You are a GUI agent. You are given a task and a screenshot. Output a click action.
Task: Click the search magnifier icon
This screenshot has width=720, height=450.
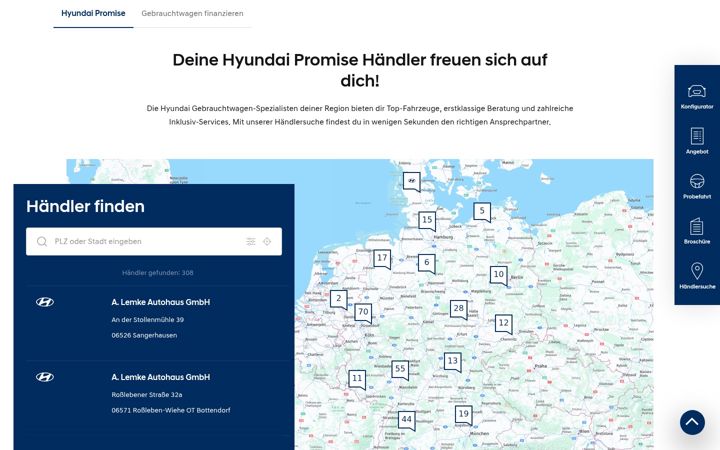[x=42, y=242]
